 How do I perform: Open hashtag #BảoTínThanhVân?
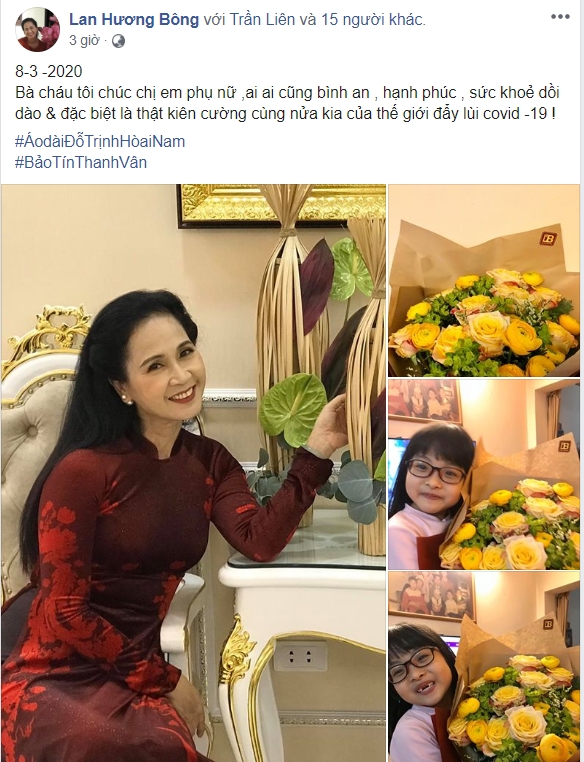pyautogui.click(x=81, y=162)
